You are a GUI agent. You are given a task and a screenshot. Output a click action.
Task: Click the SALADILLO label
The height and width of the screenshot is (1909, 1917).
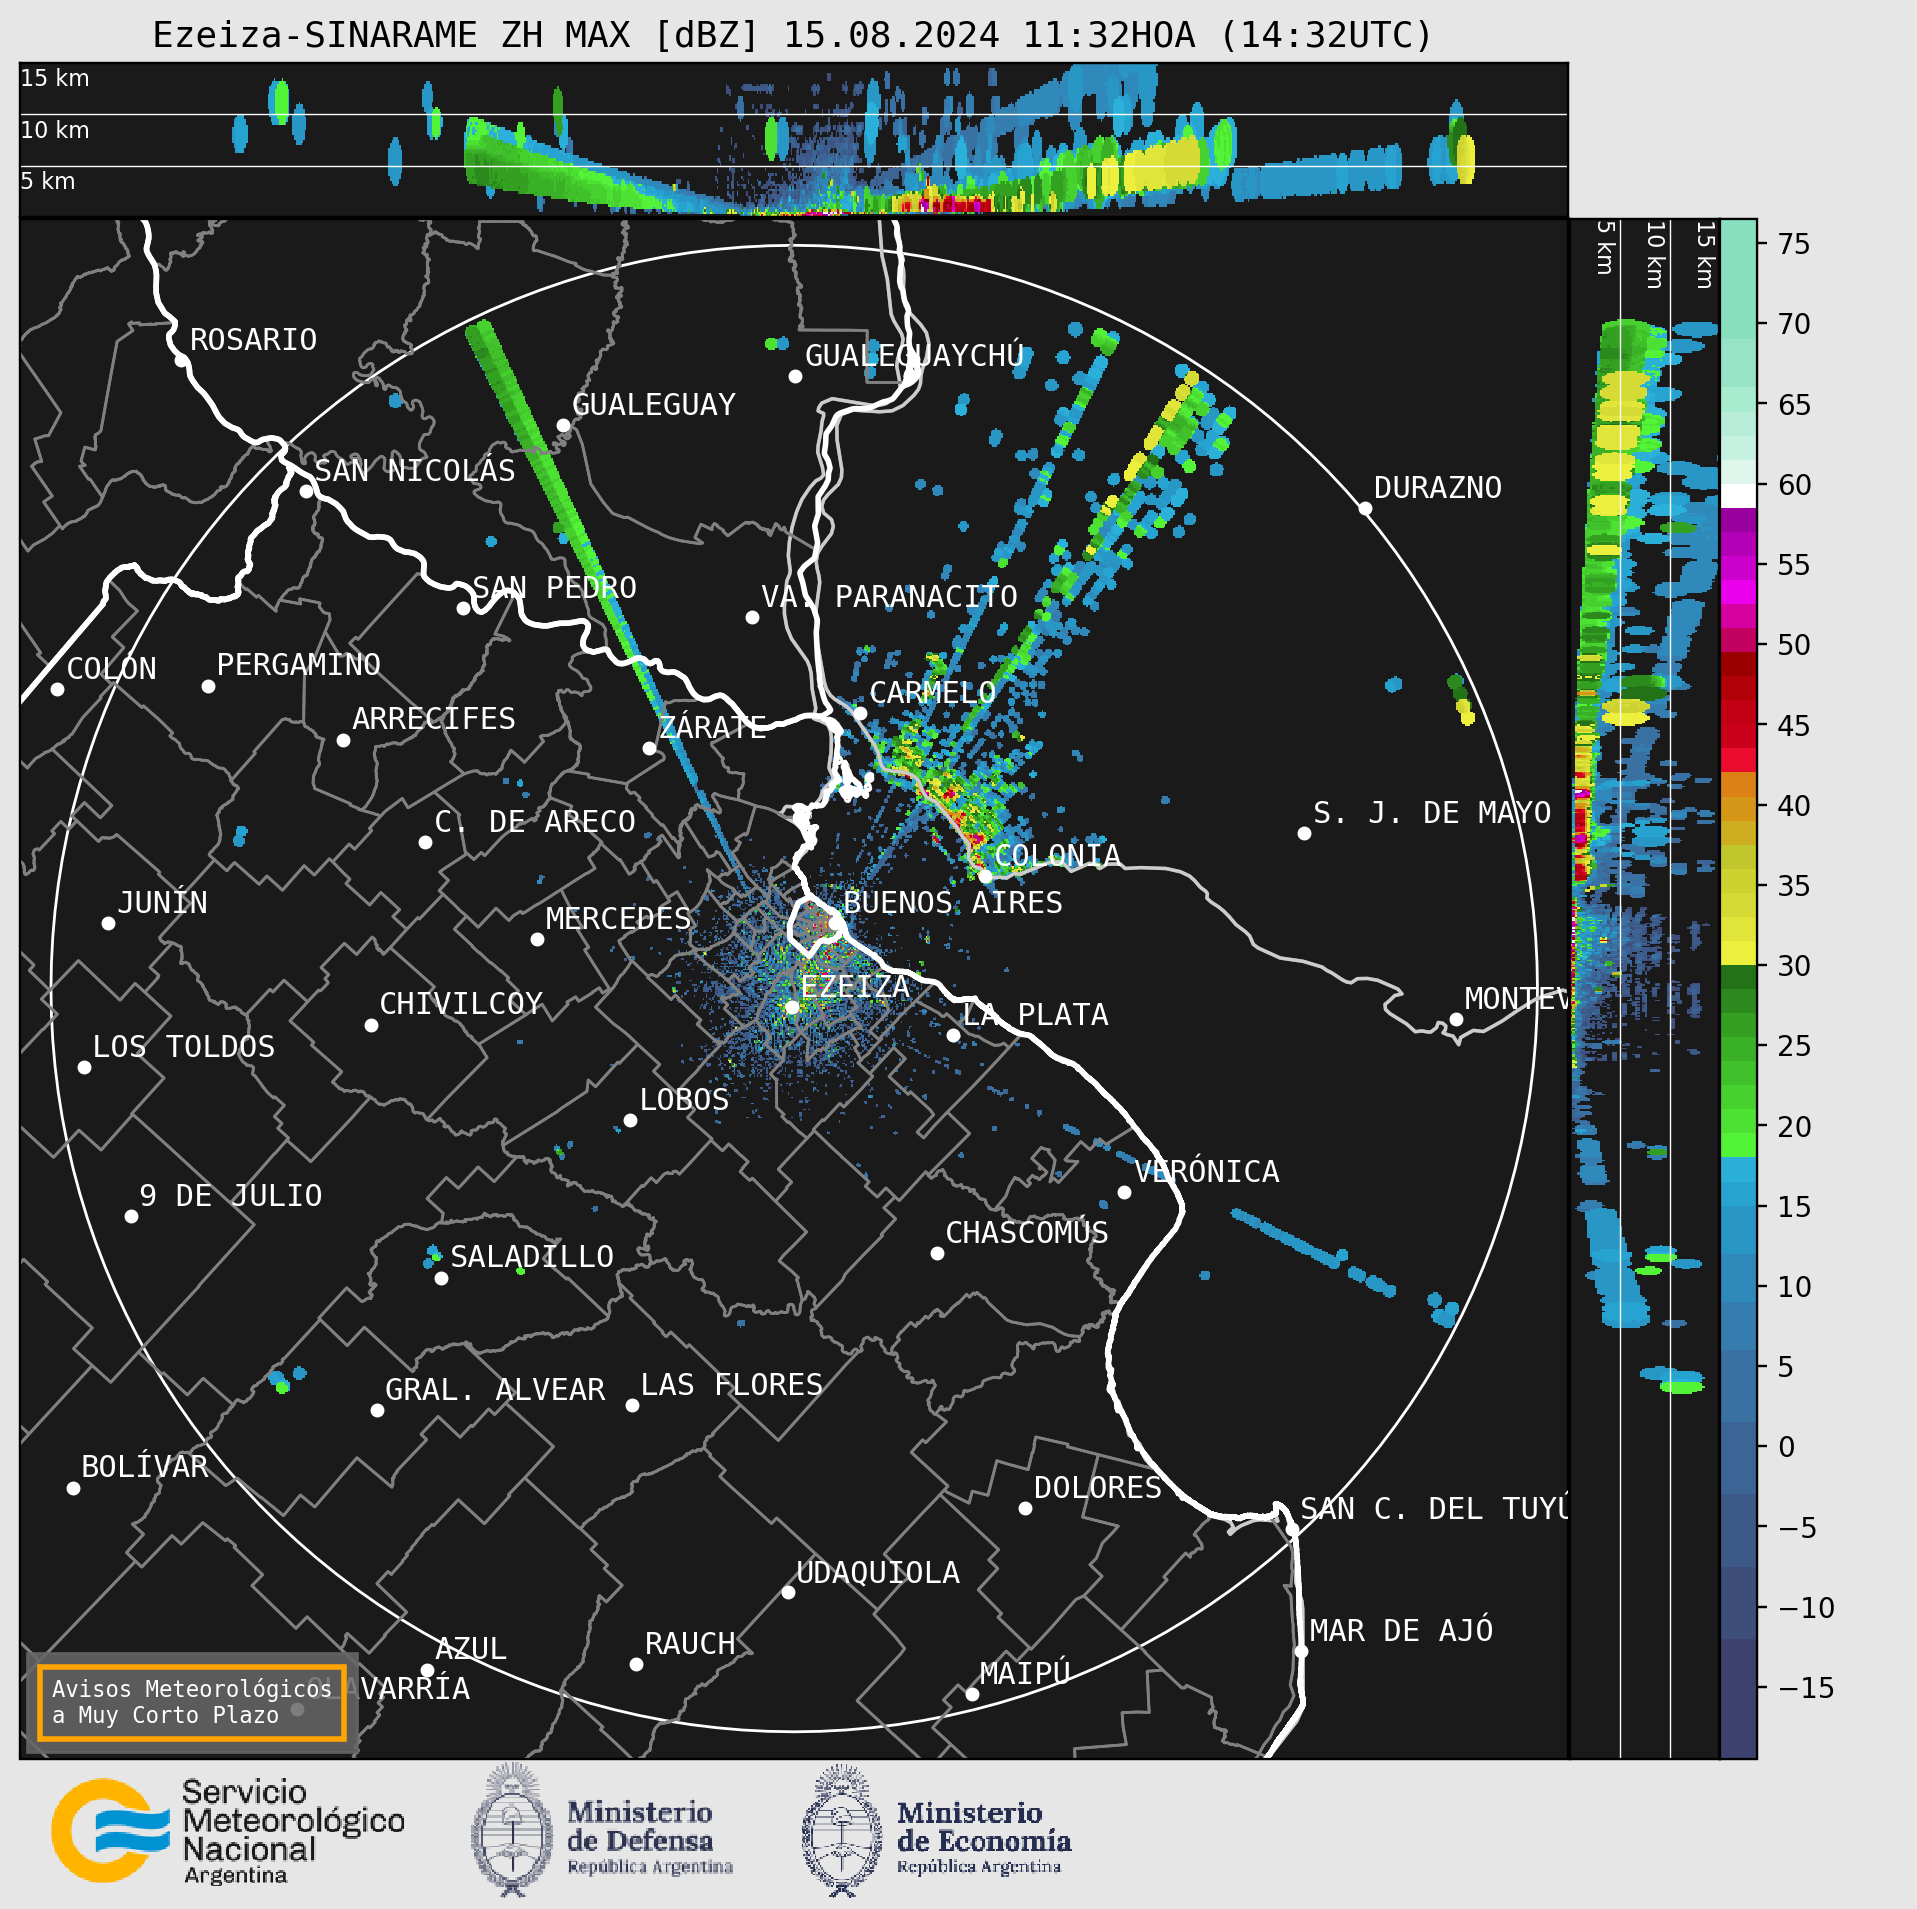[x=532, y=1257]
